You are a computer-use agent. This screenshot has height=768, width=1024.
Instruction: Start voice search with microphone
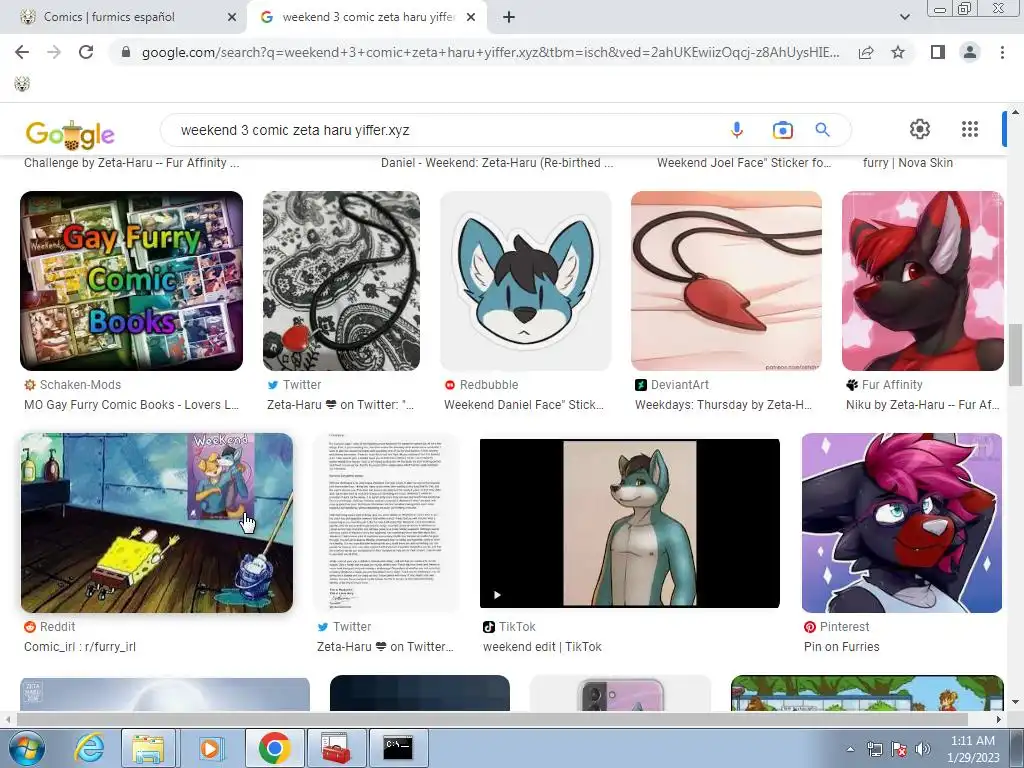pos(737,130)
